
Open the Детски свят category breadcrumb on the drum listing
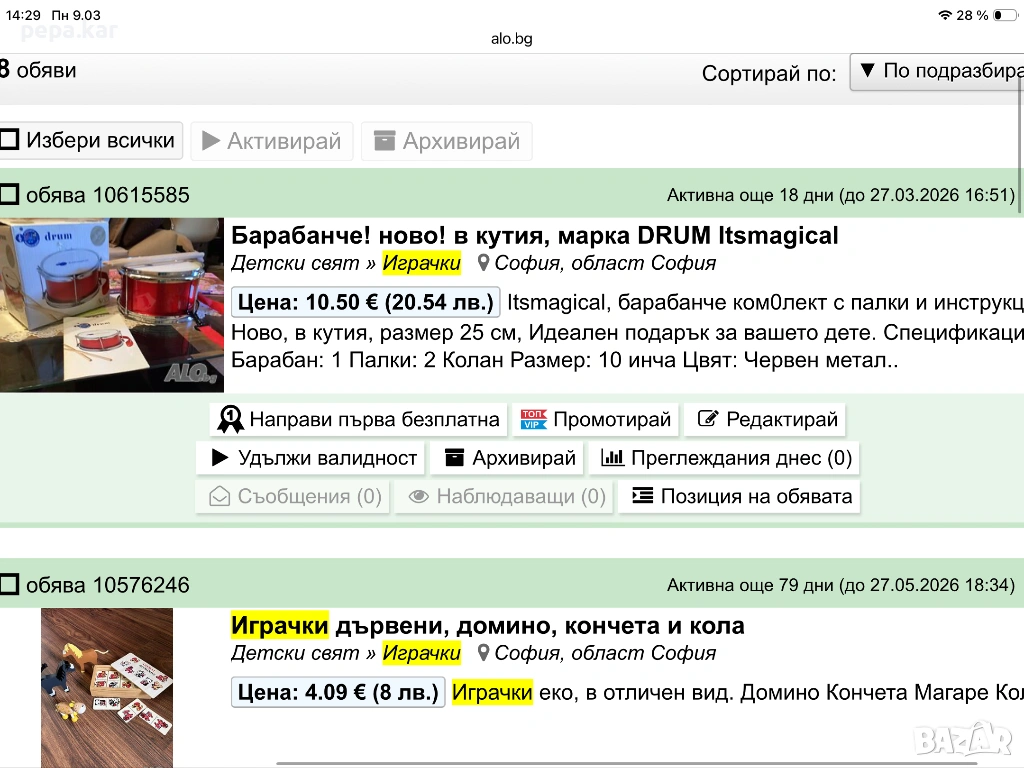coord(297,263)
